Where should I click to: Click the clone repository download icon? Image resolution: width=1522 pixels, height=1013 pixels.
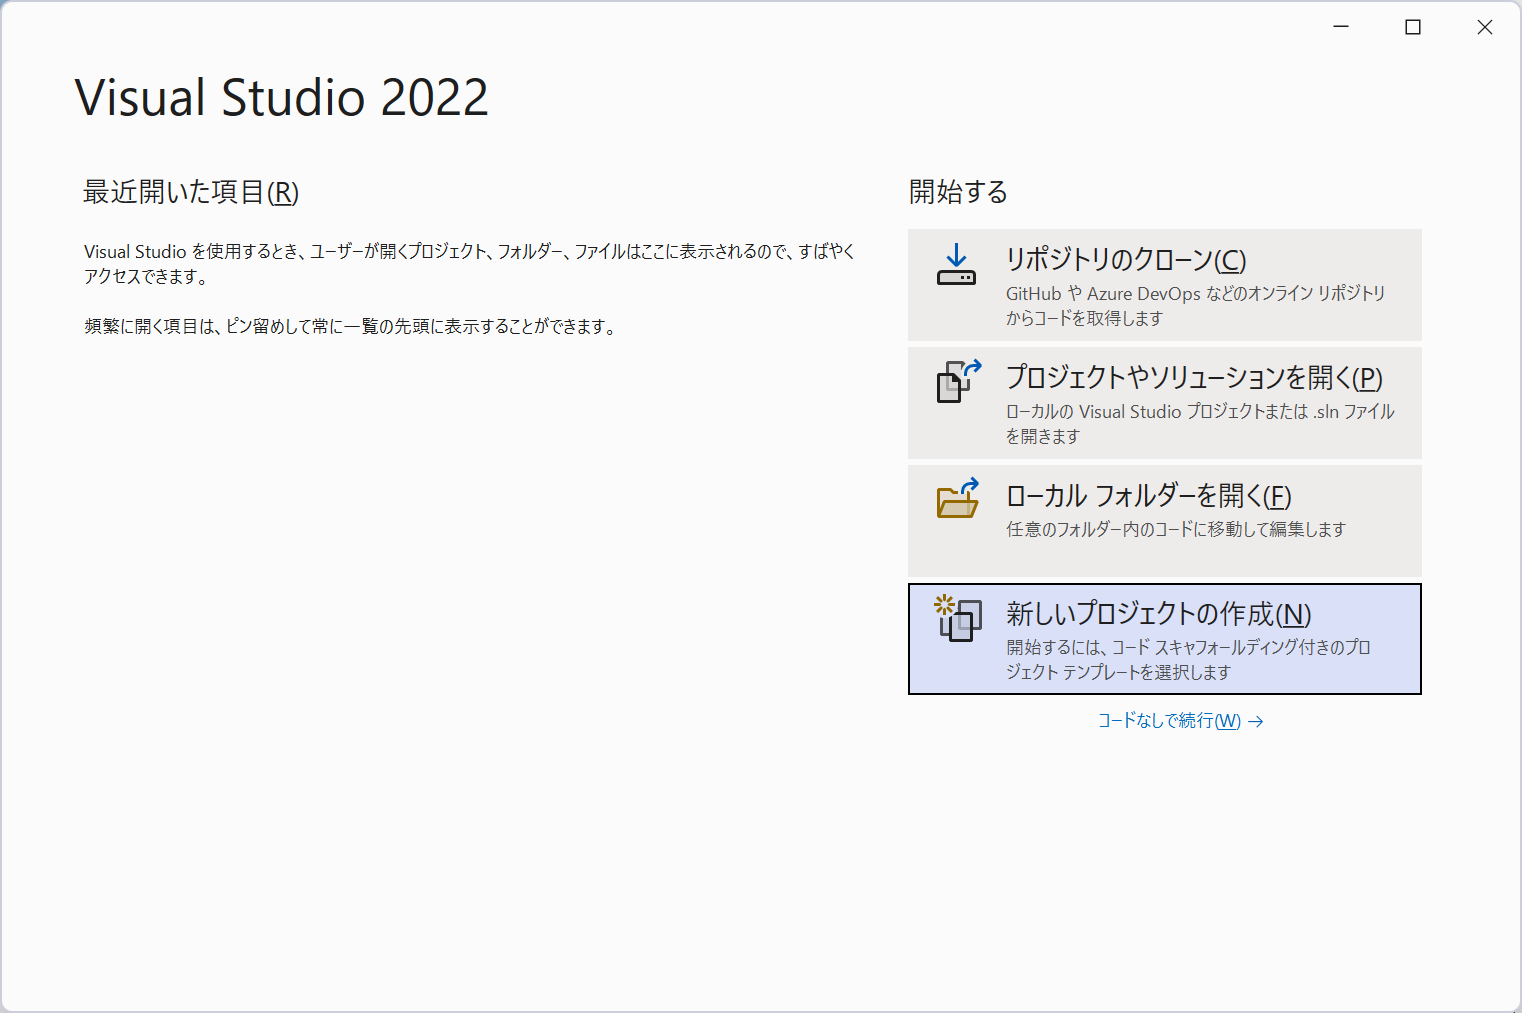click(956, 265)
